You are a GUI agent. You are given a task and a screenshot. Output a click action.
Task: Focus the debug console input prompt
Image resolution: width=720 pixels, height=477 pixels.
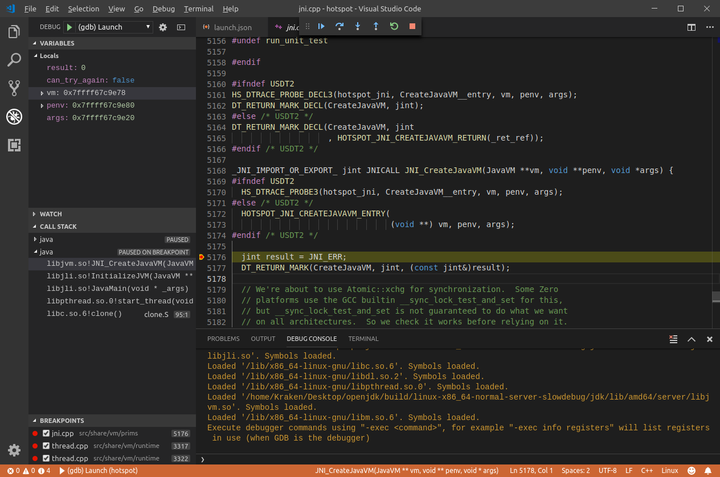(x=459, y=459)
